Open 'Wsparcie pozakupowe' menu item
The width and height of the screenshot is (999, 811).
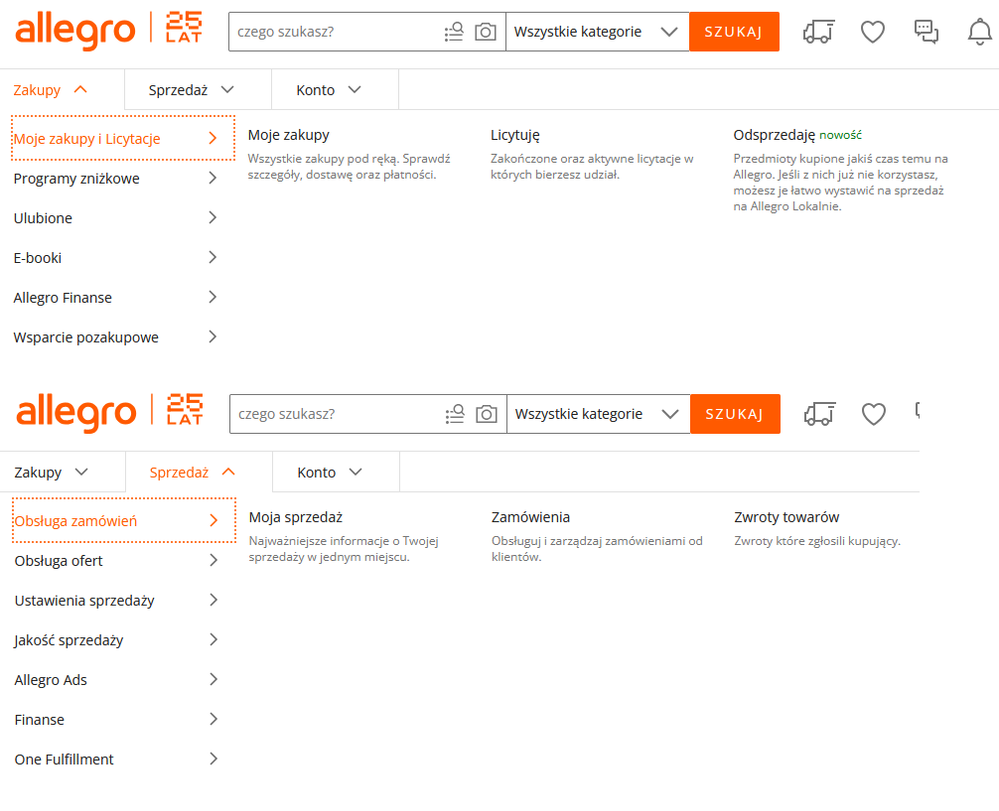(x=116, y=337)
